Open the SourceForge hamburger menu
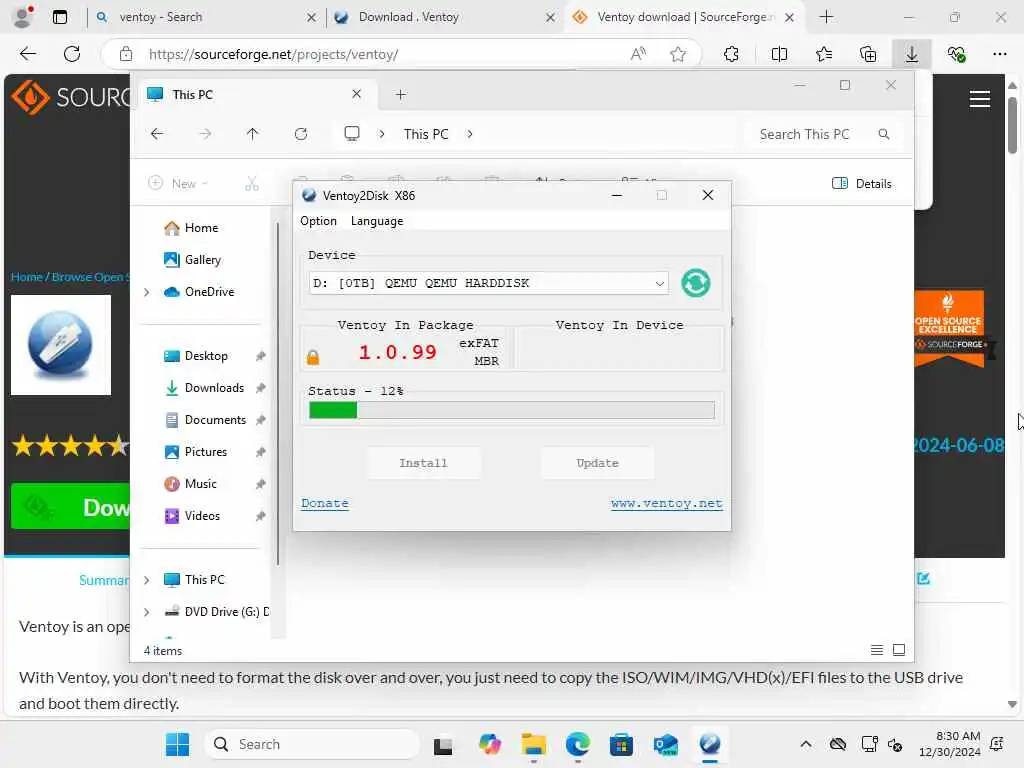 pyautogui.click(x=980, y=99)
